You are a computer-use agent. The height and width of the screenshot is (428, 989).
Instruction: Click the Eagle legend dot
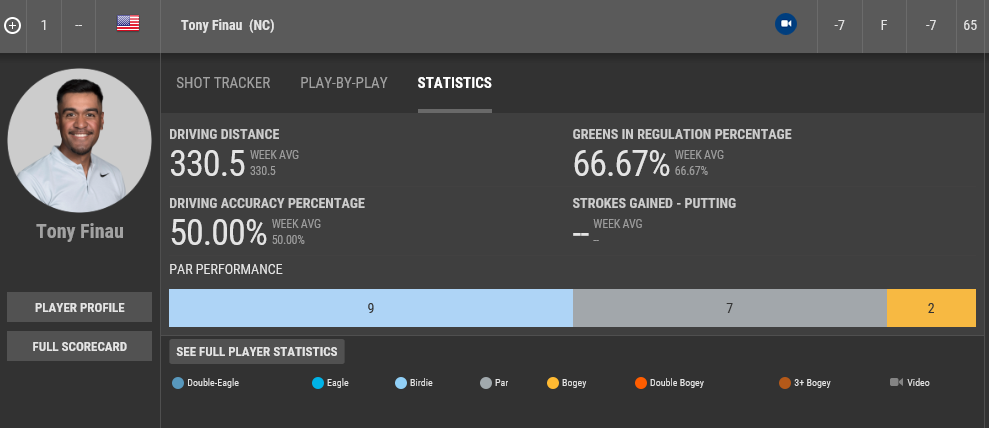pyautogui.click(x=318, y=382)
